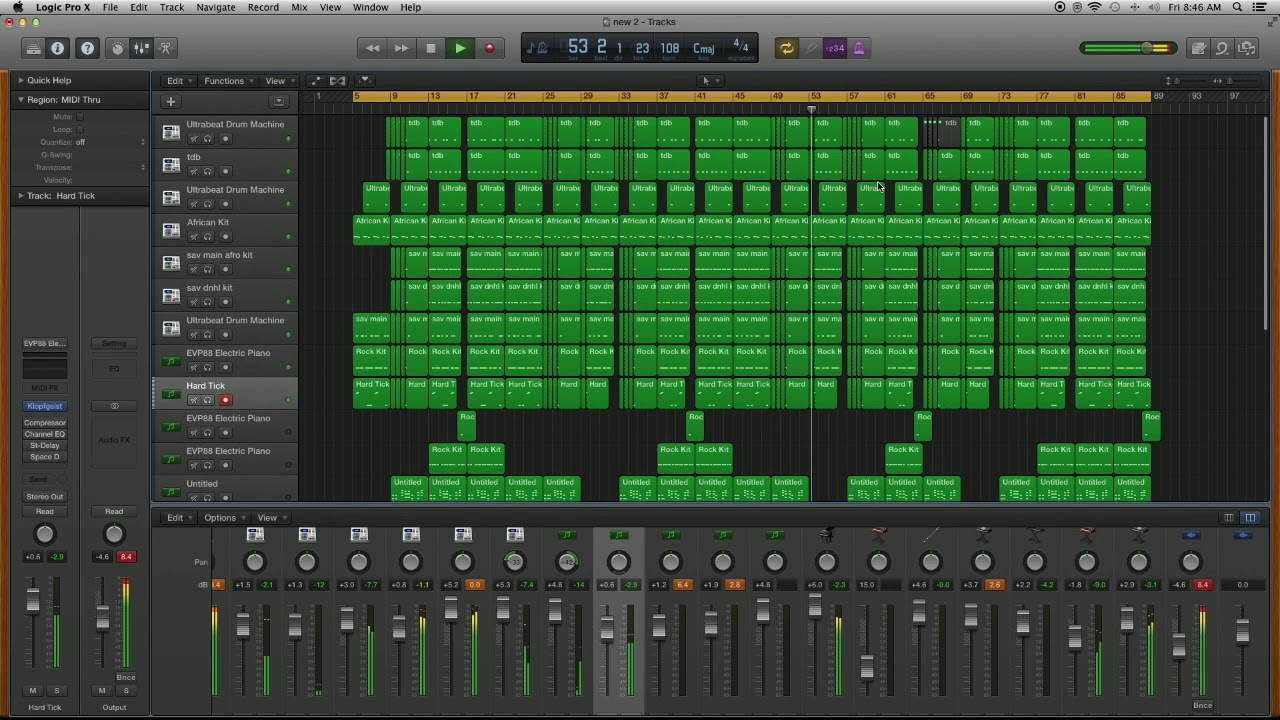1280x720 pixels.
Task: Open the tracks area Functions menu
Action: point(227,81)
